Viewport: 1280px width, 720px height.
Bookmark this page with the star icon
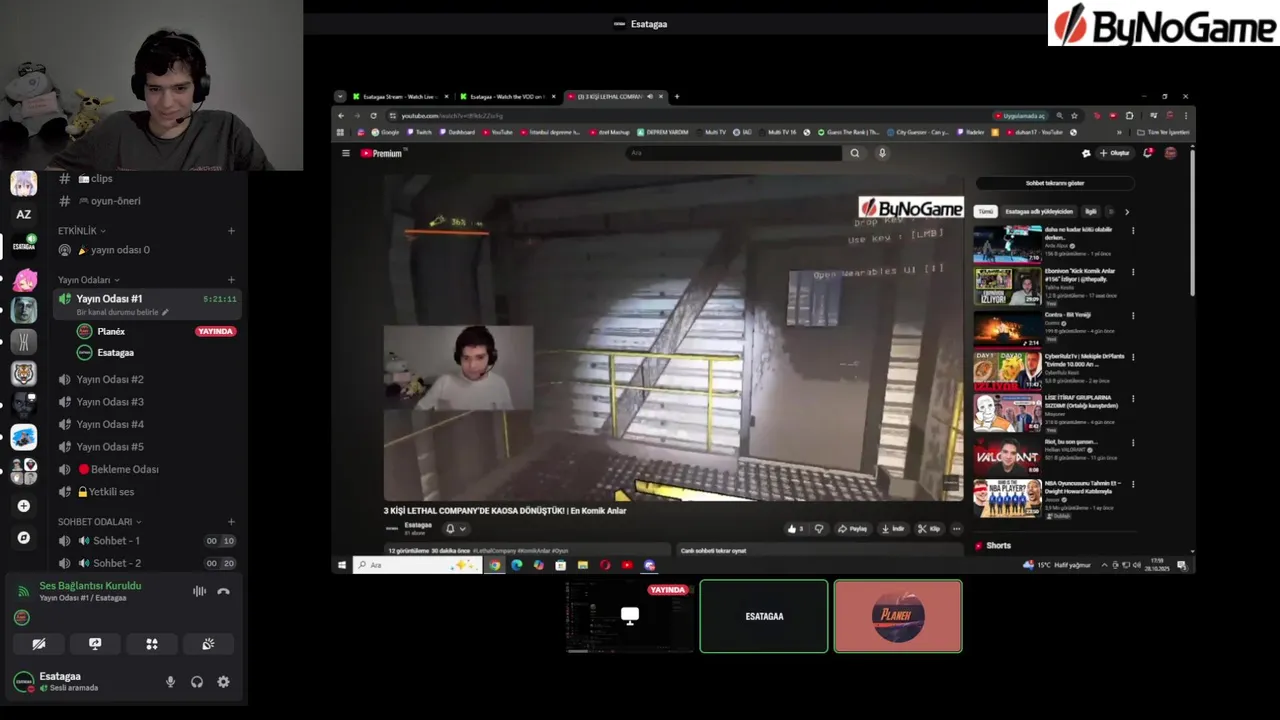point(1074,116)
